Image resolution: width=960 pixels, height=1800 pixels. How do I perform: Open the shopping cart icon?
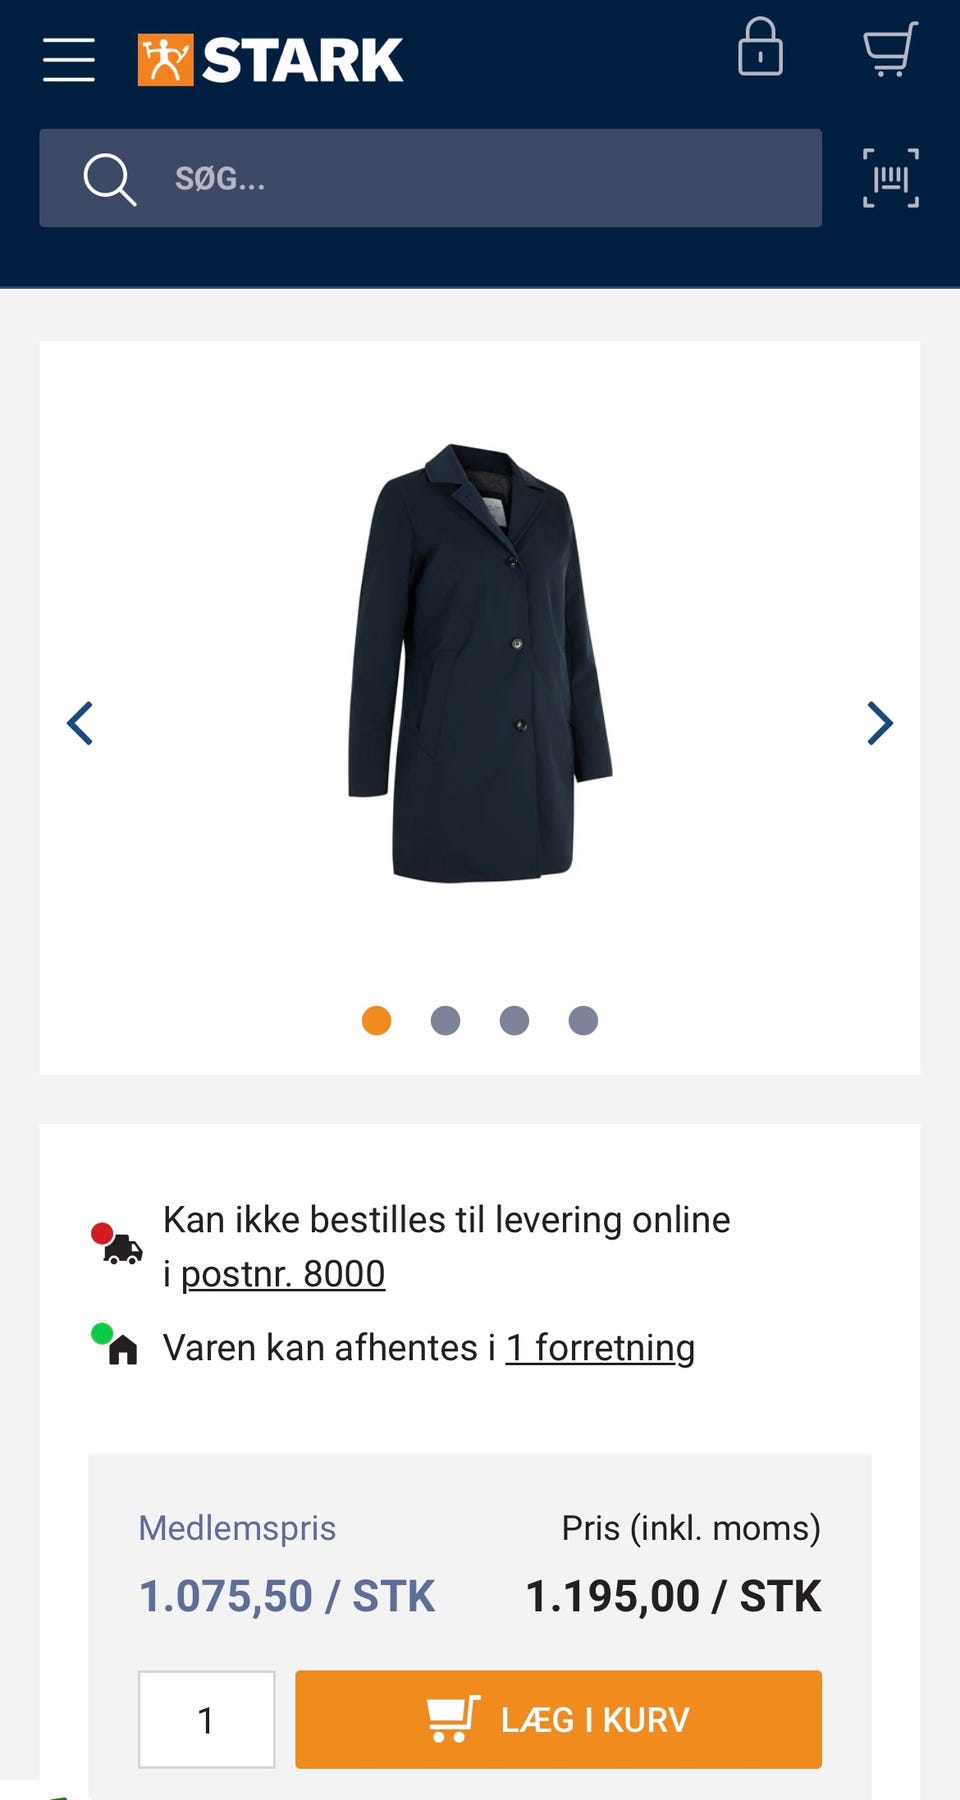coord(890,48)
